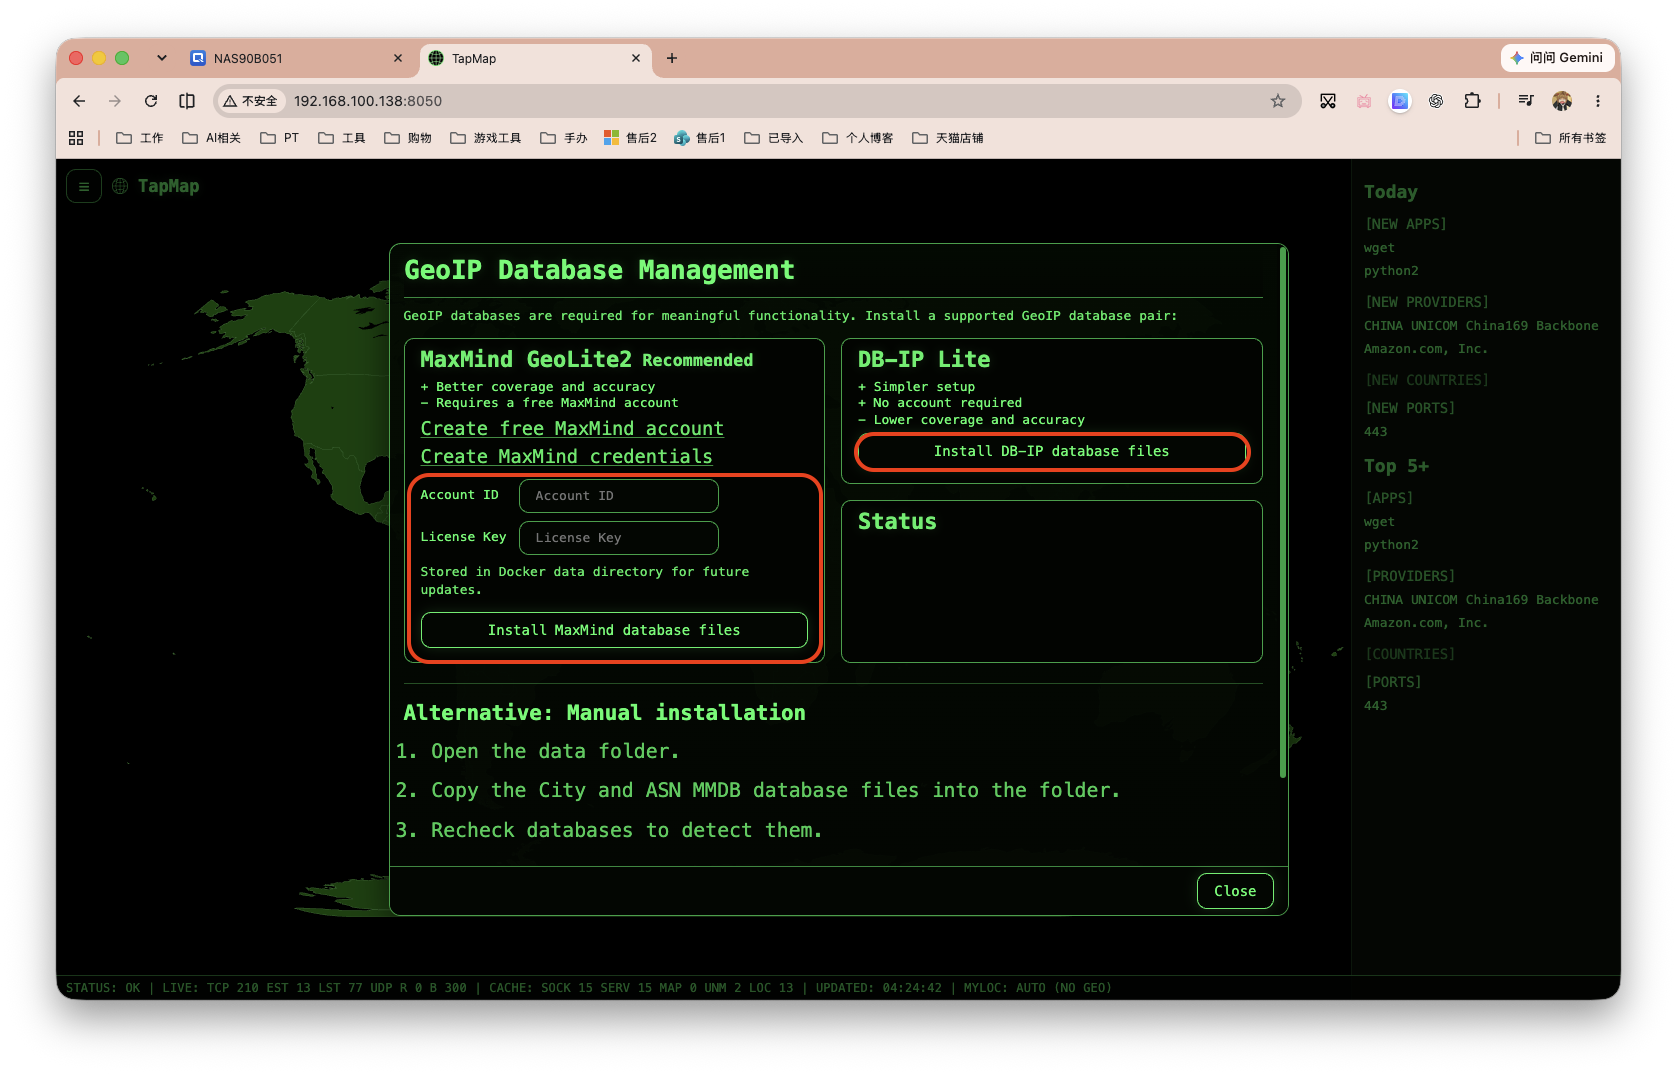Open the 售后2 bookmark
Viewport: 1677px width, 1074px height.
(x=630, y=138)
